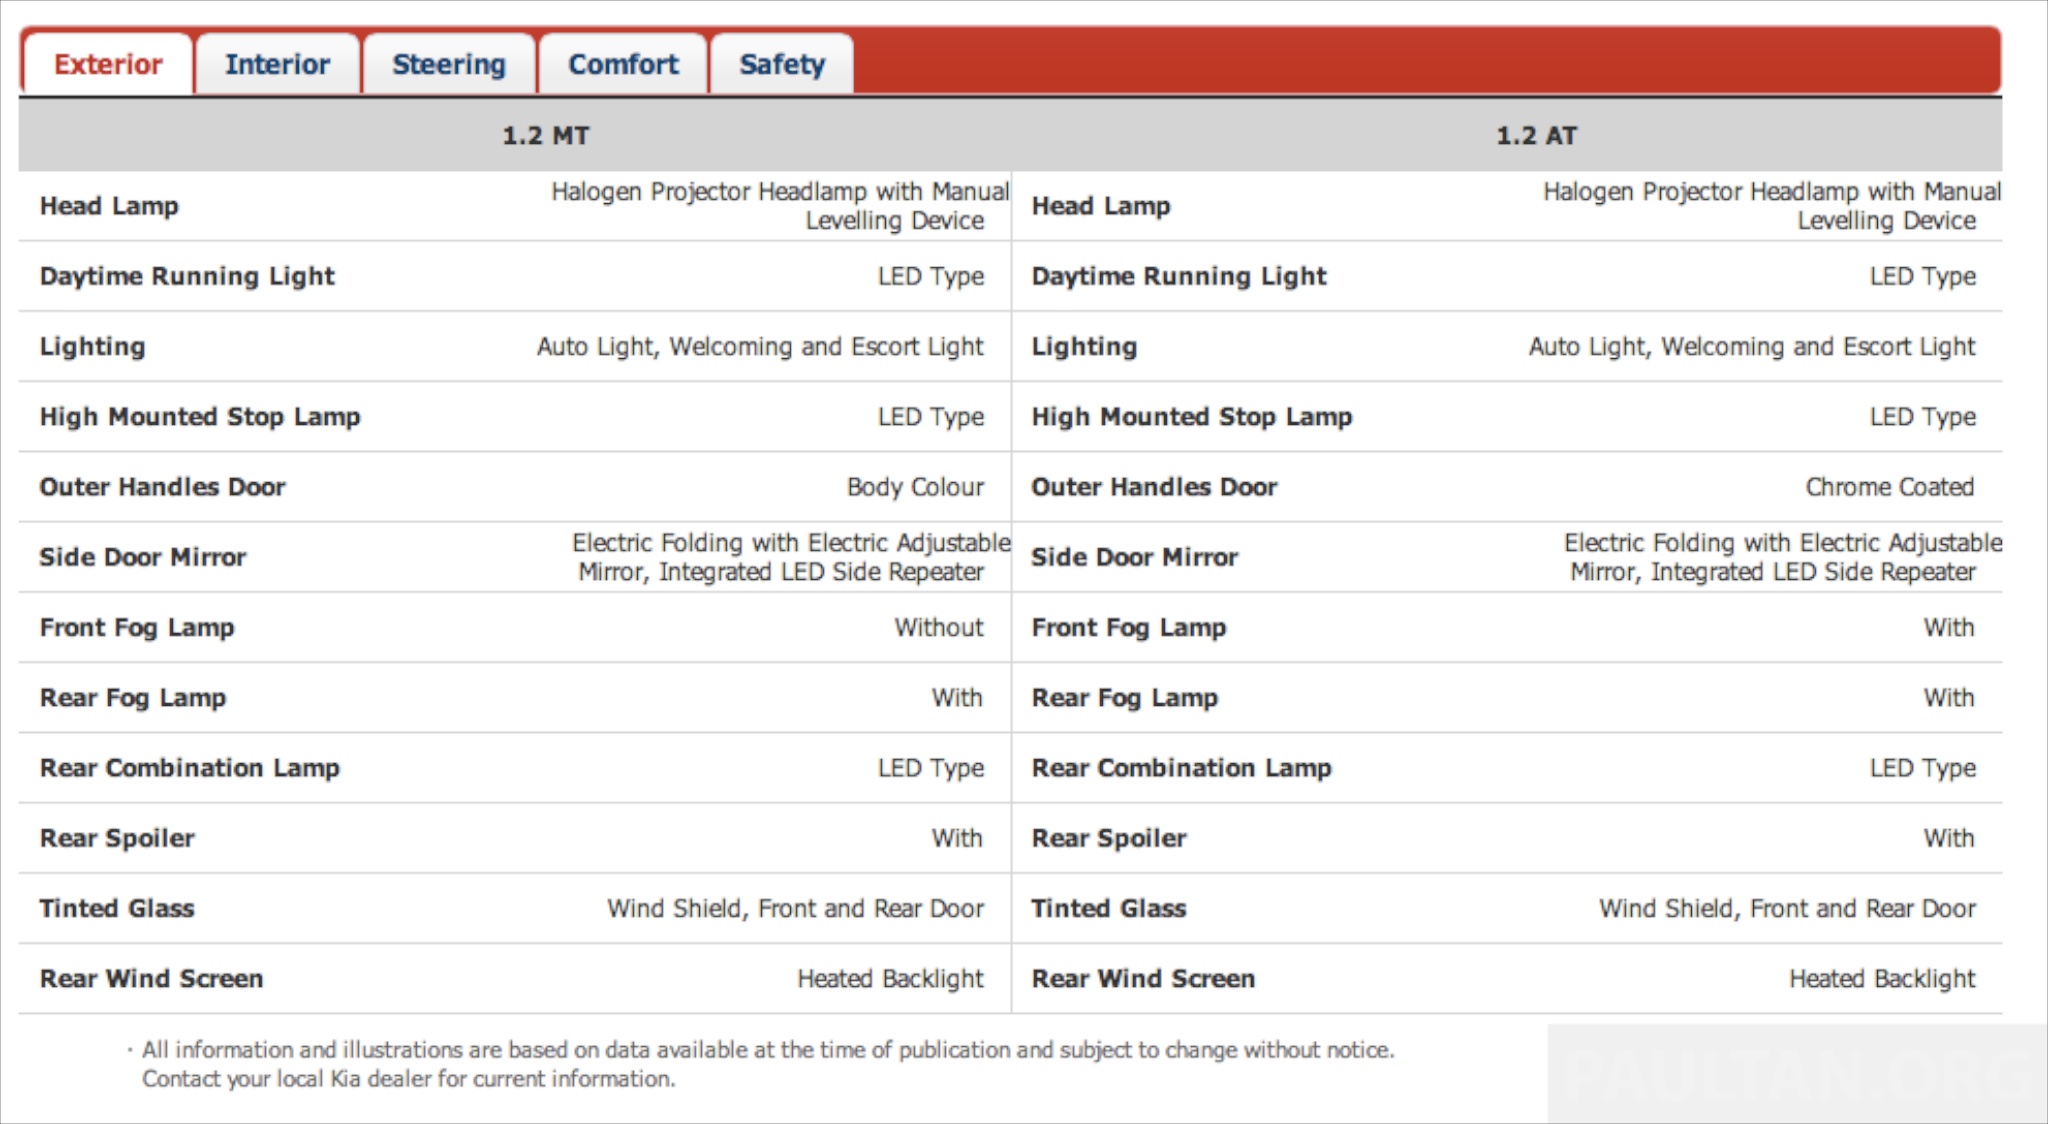Click the 1.2 MT column header
Image resolution: width=2048 pixels, height=1124 pixels.
pos(545,136)
